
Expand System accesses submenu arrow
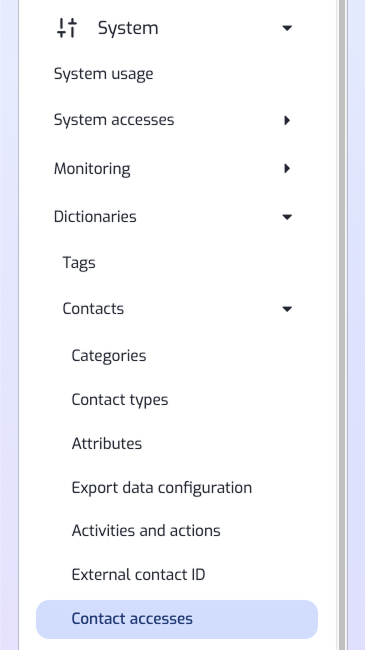[x=287, y=121]
